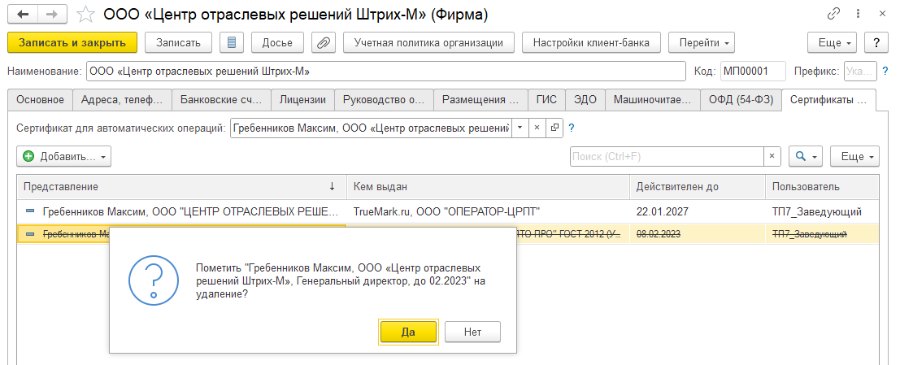Open Настройки клиент-банка
The image size is (900, 365).
[591, 42]
